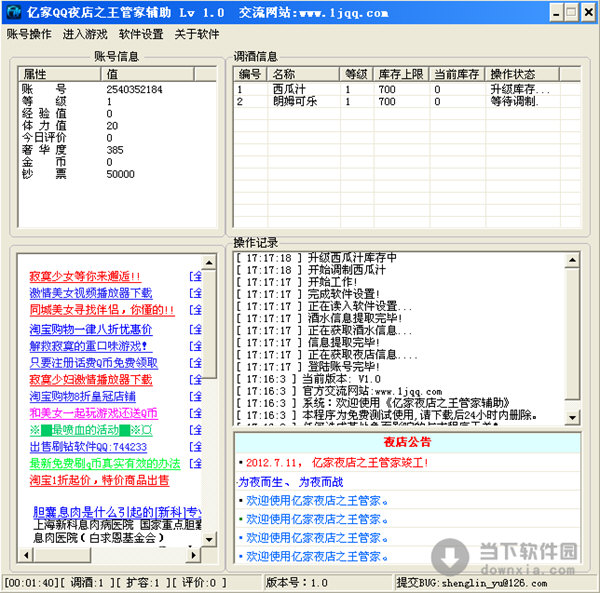
Task: Select the 朗姆可乐 row in drinks table
Action: (407, 102)
